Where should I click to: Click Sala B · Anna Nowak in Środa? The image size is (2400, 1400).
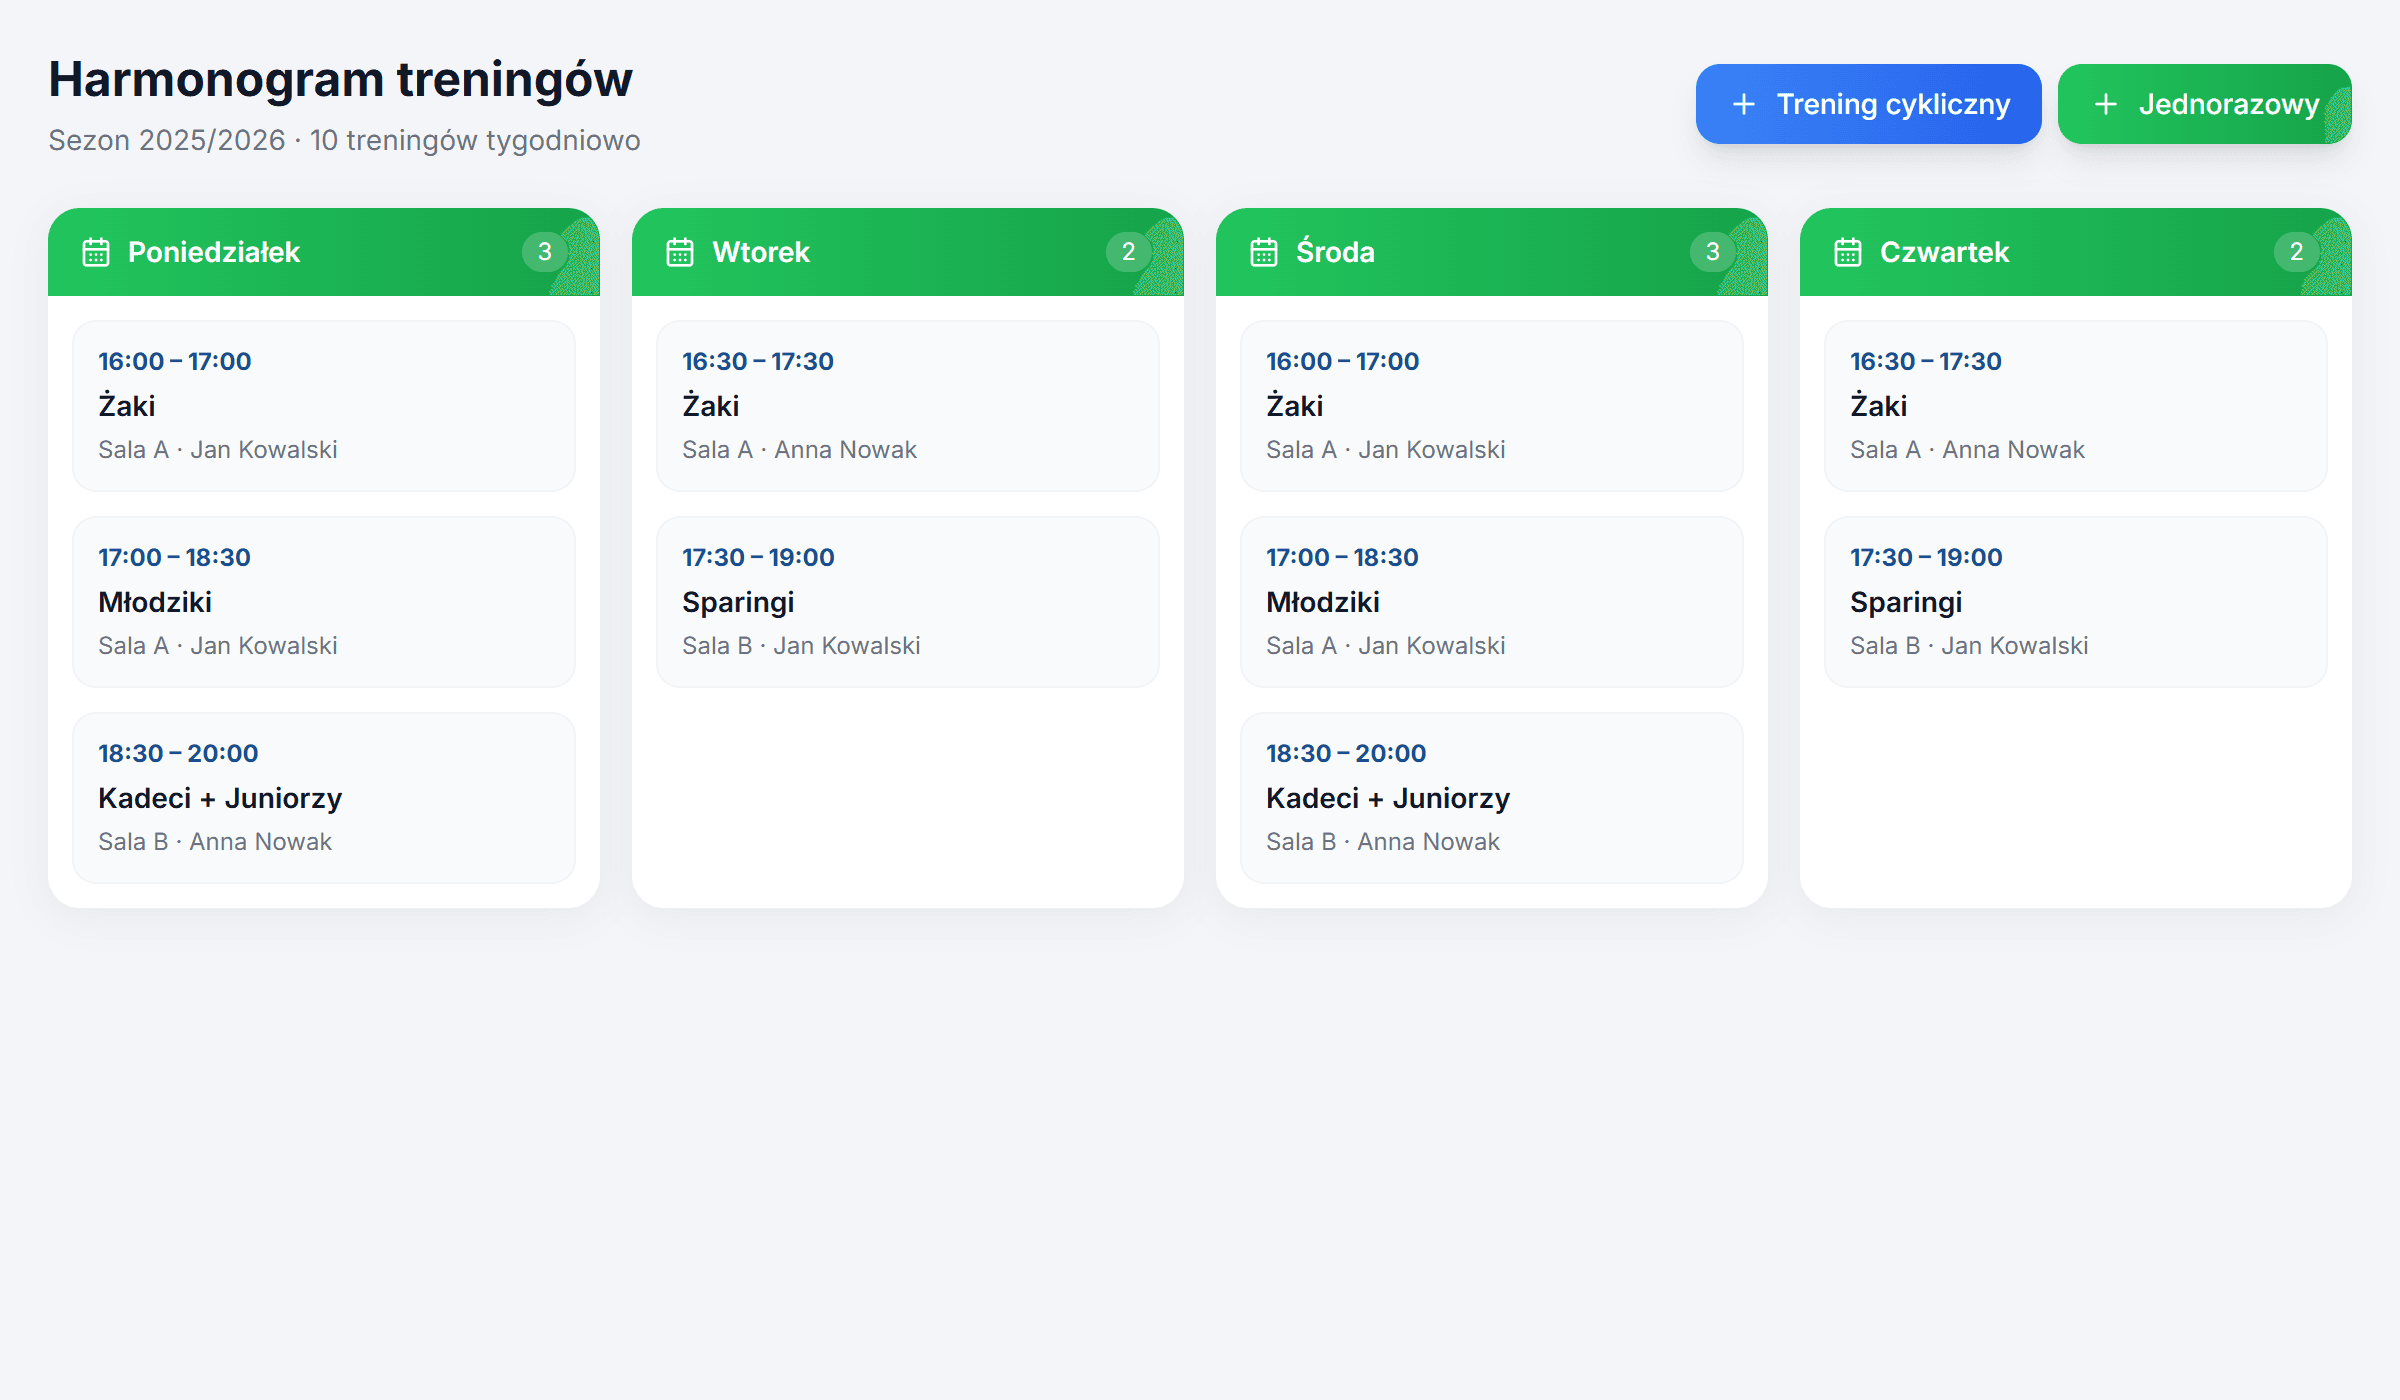click(1383, 842)
